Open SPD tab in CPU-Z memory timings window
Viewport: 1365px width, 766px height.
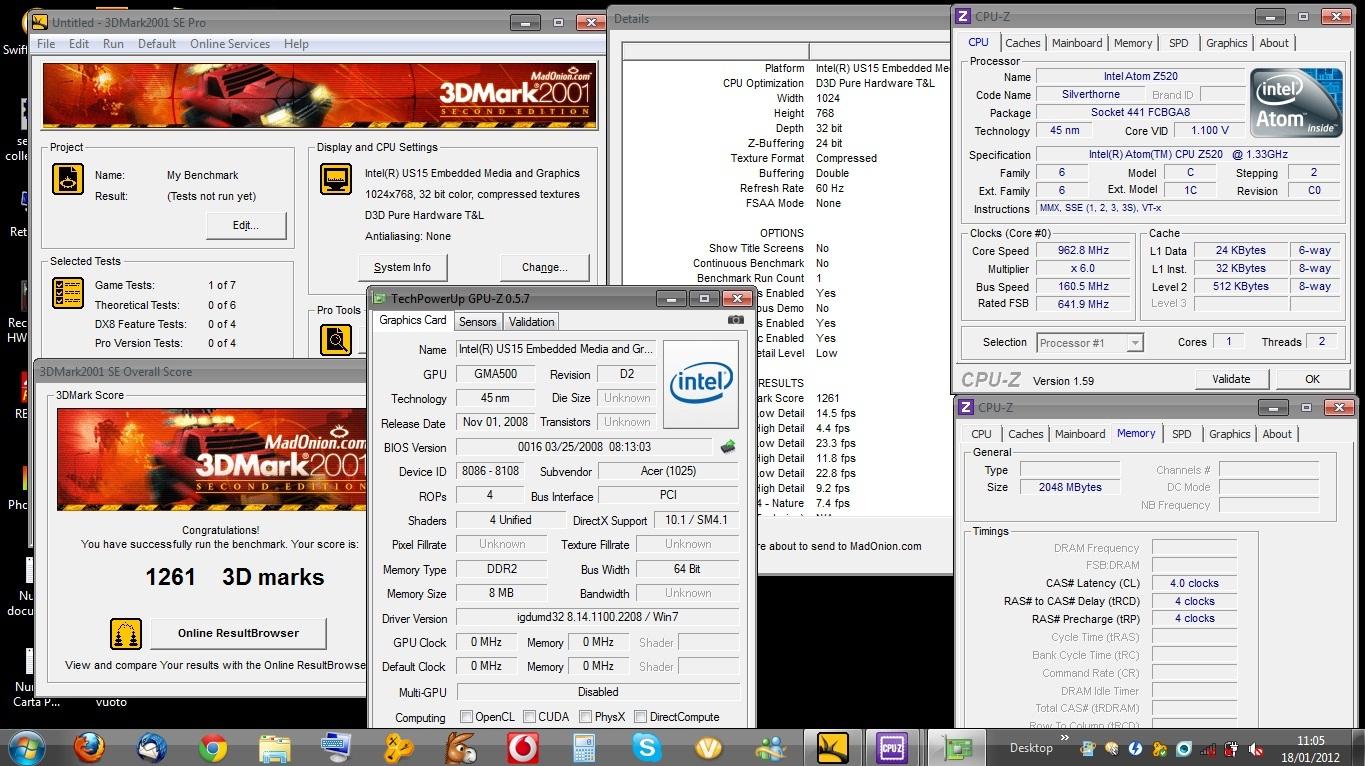tap(1182, 434)
